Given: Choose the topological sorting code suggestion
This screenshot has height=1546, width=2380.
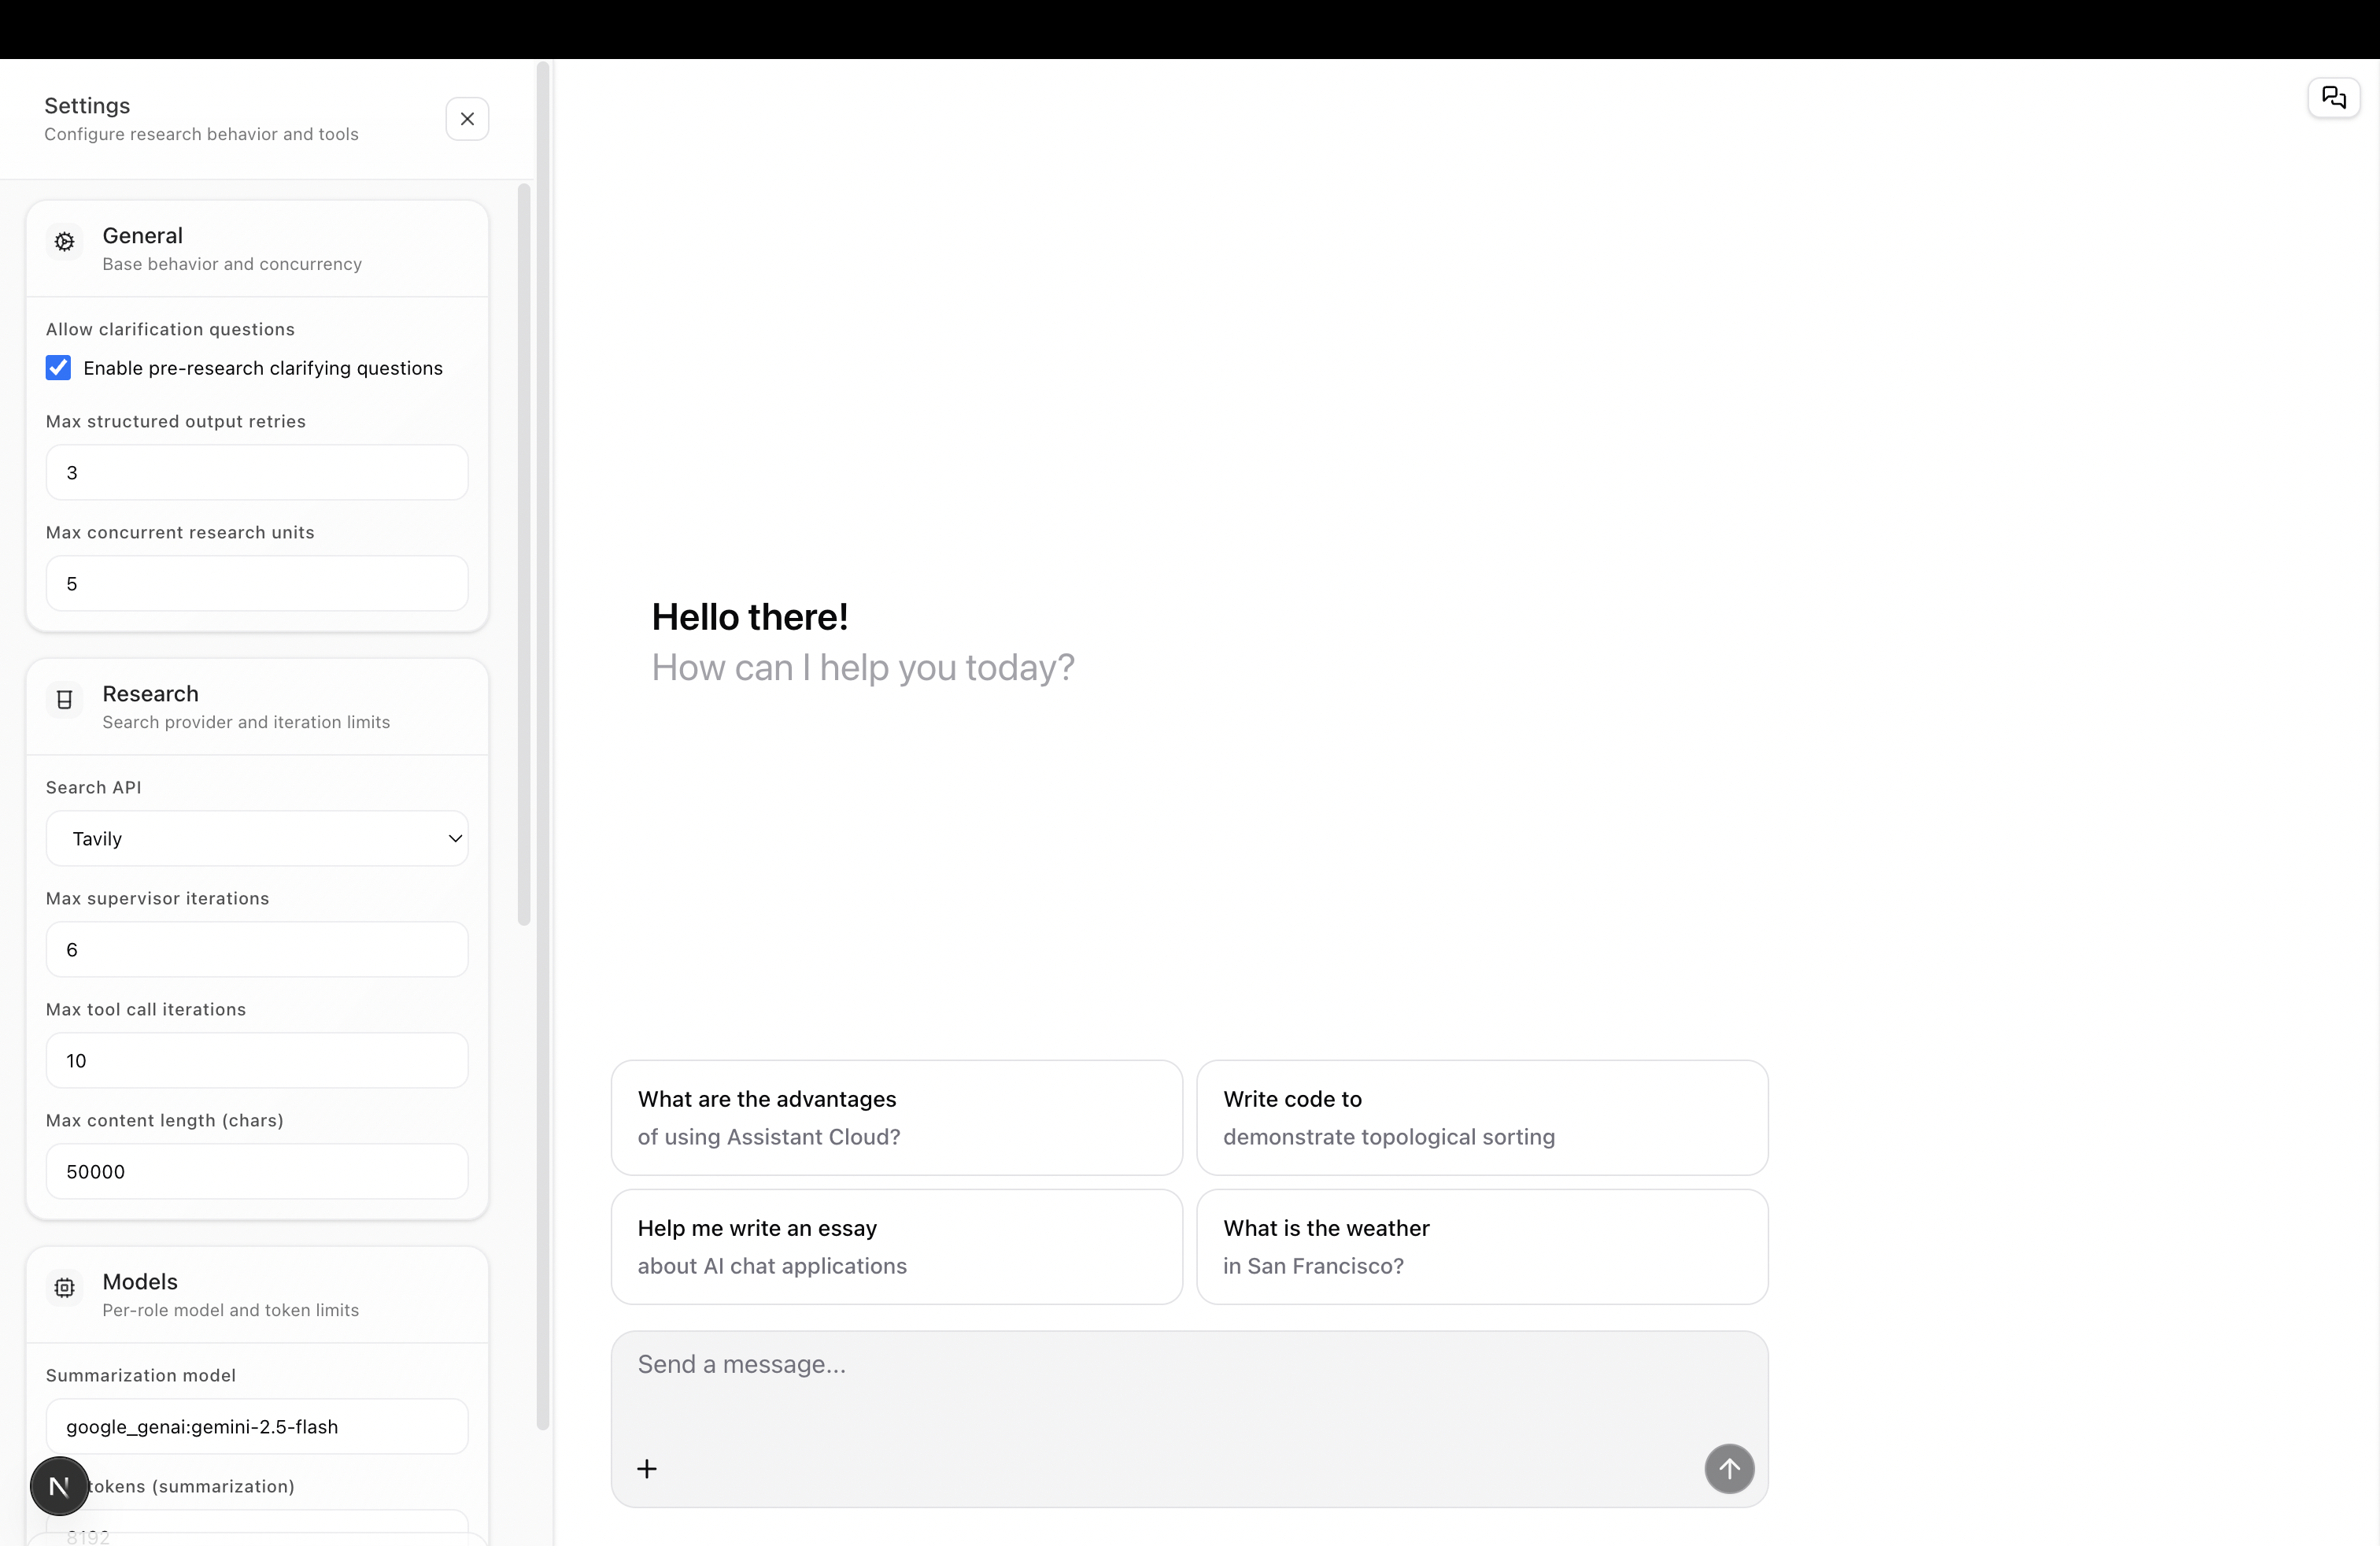Looking at the screenshot, I should (1481, 1117).
